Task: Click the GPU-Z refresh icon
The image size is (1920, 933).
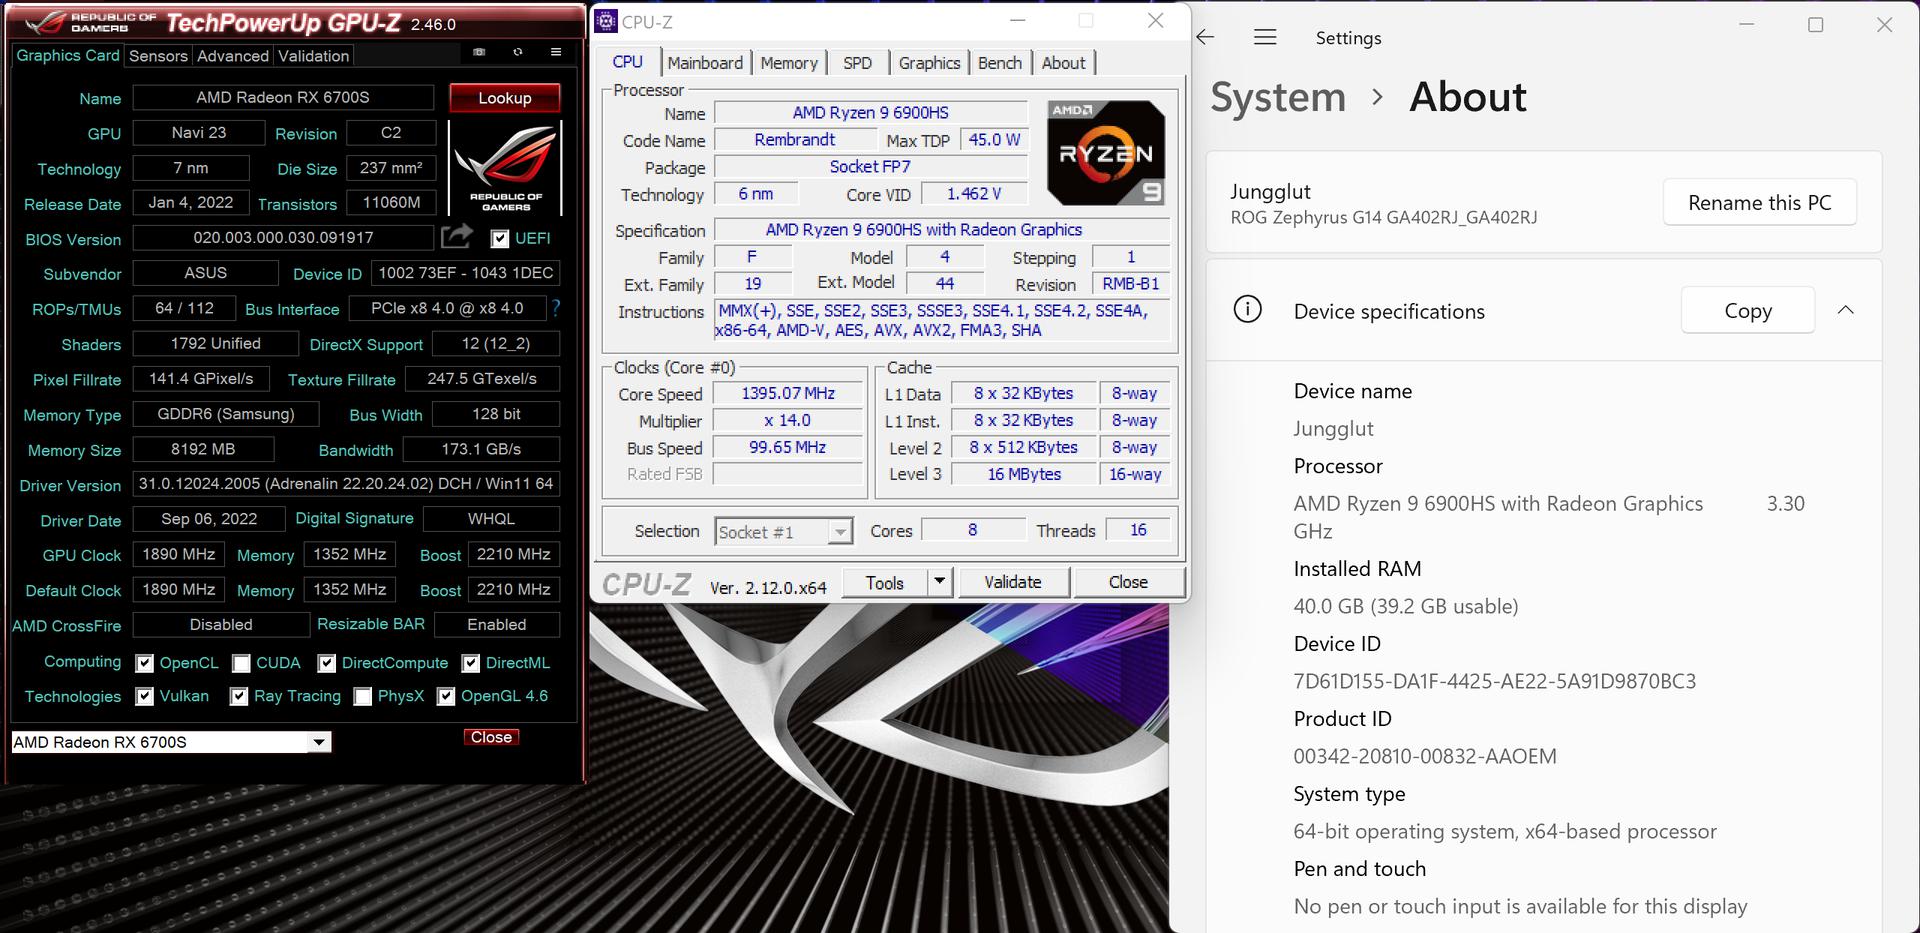Action: (x=517, y=52)
